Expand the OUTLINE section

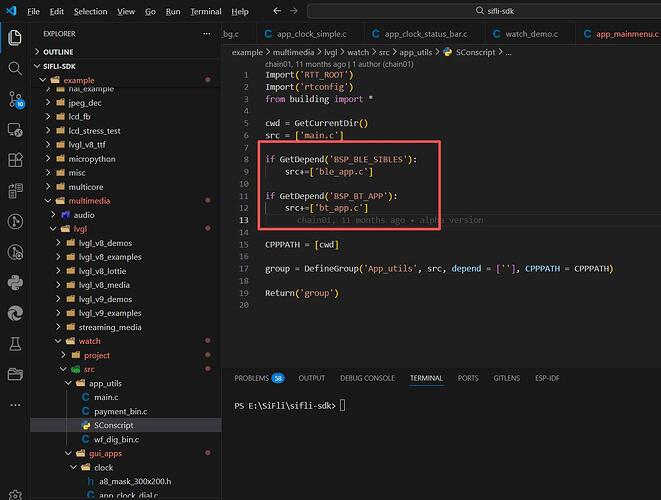[58, 51]
